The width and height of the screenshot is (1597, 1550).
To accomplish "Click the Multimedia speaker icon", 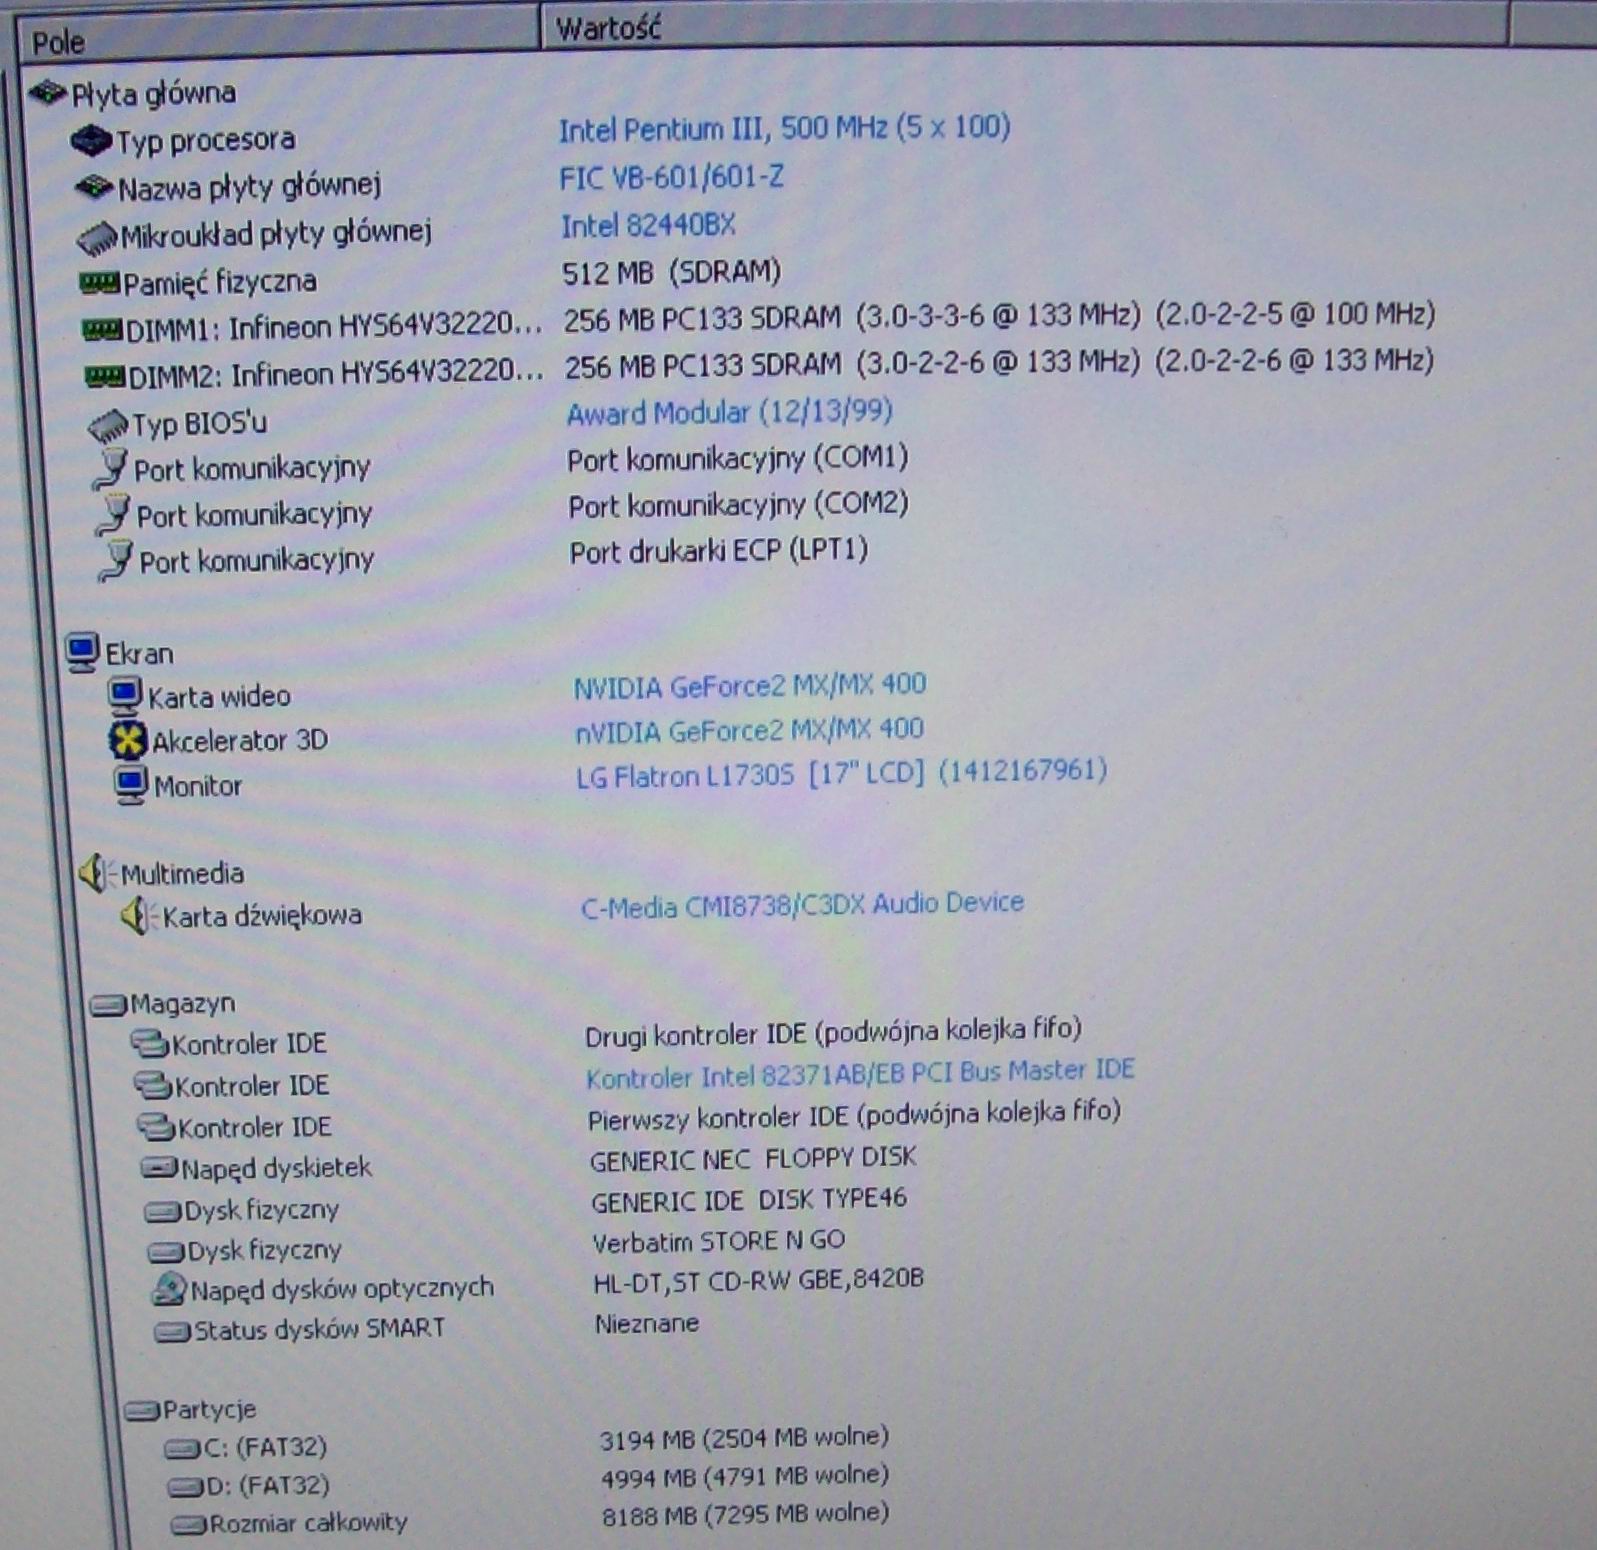I will 96,874.
